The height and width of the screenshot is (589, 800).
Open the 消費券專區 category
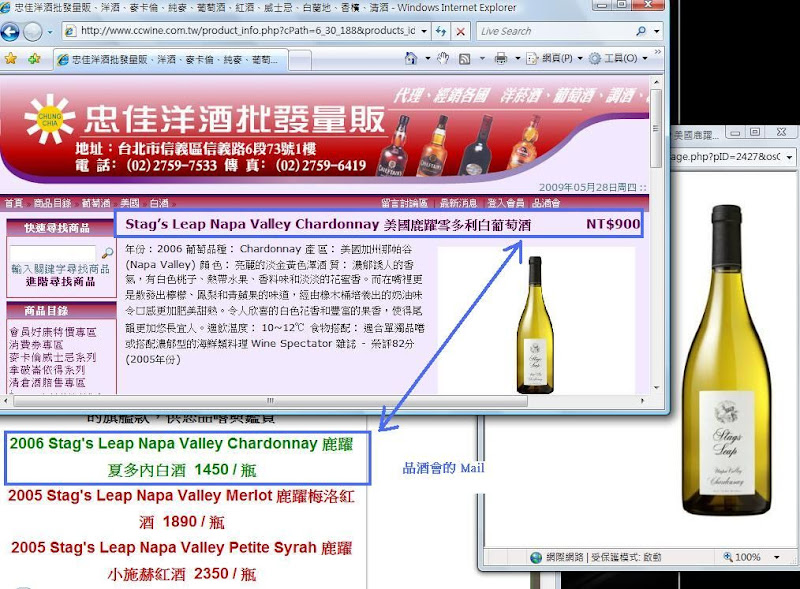pyautogui.click(x=36, y=345)
